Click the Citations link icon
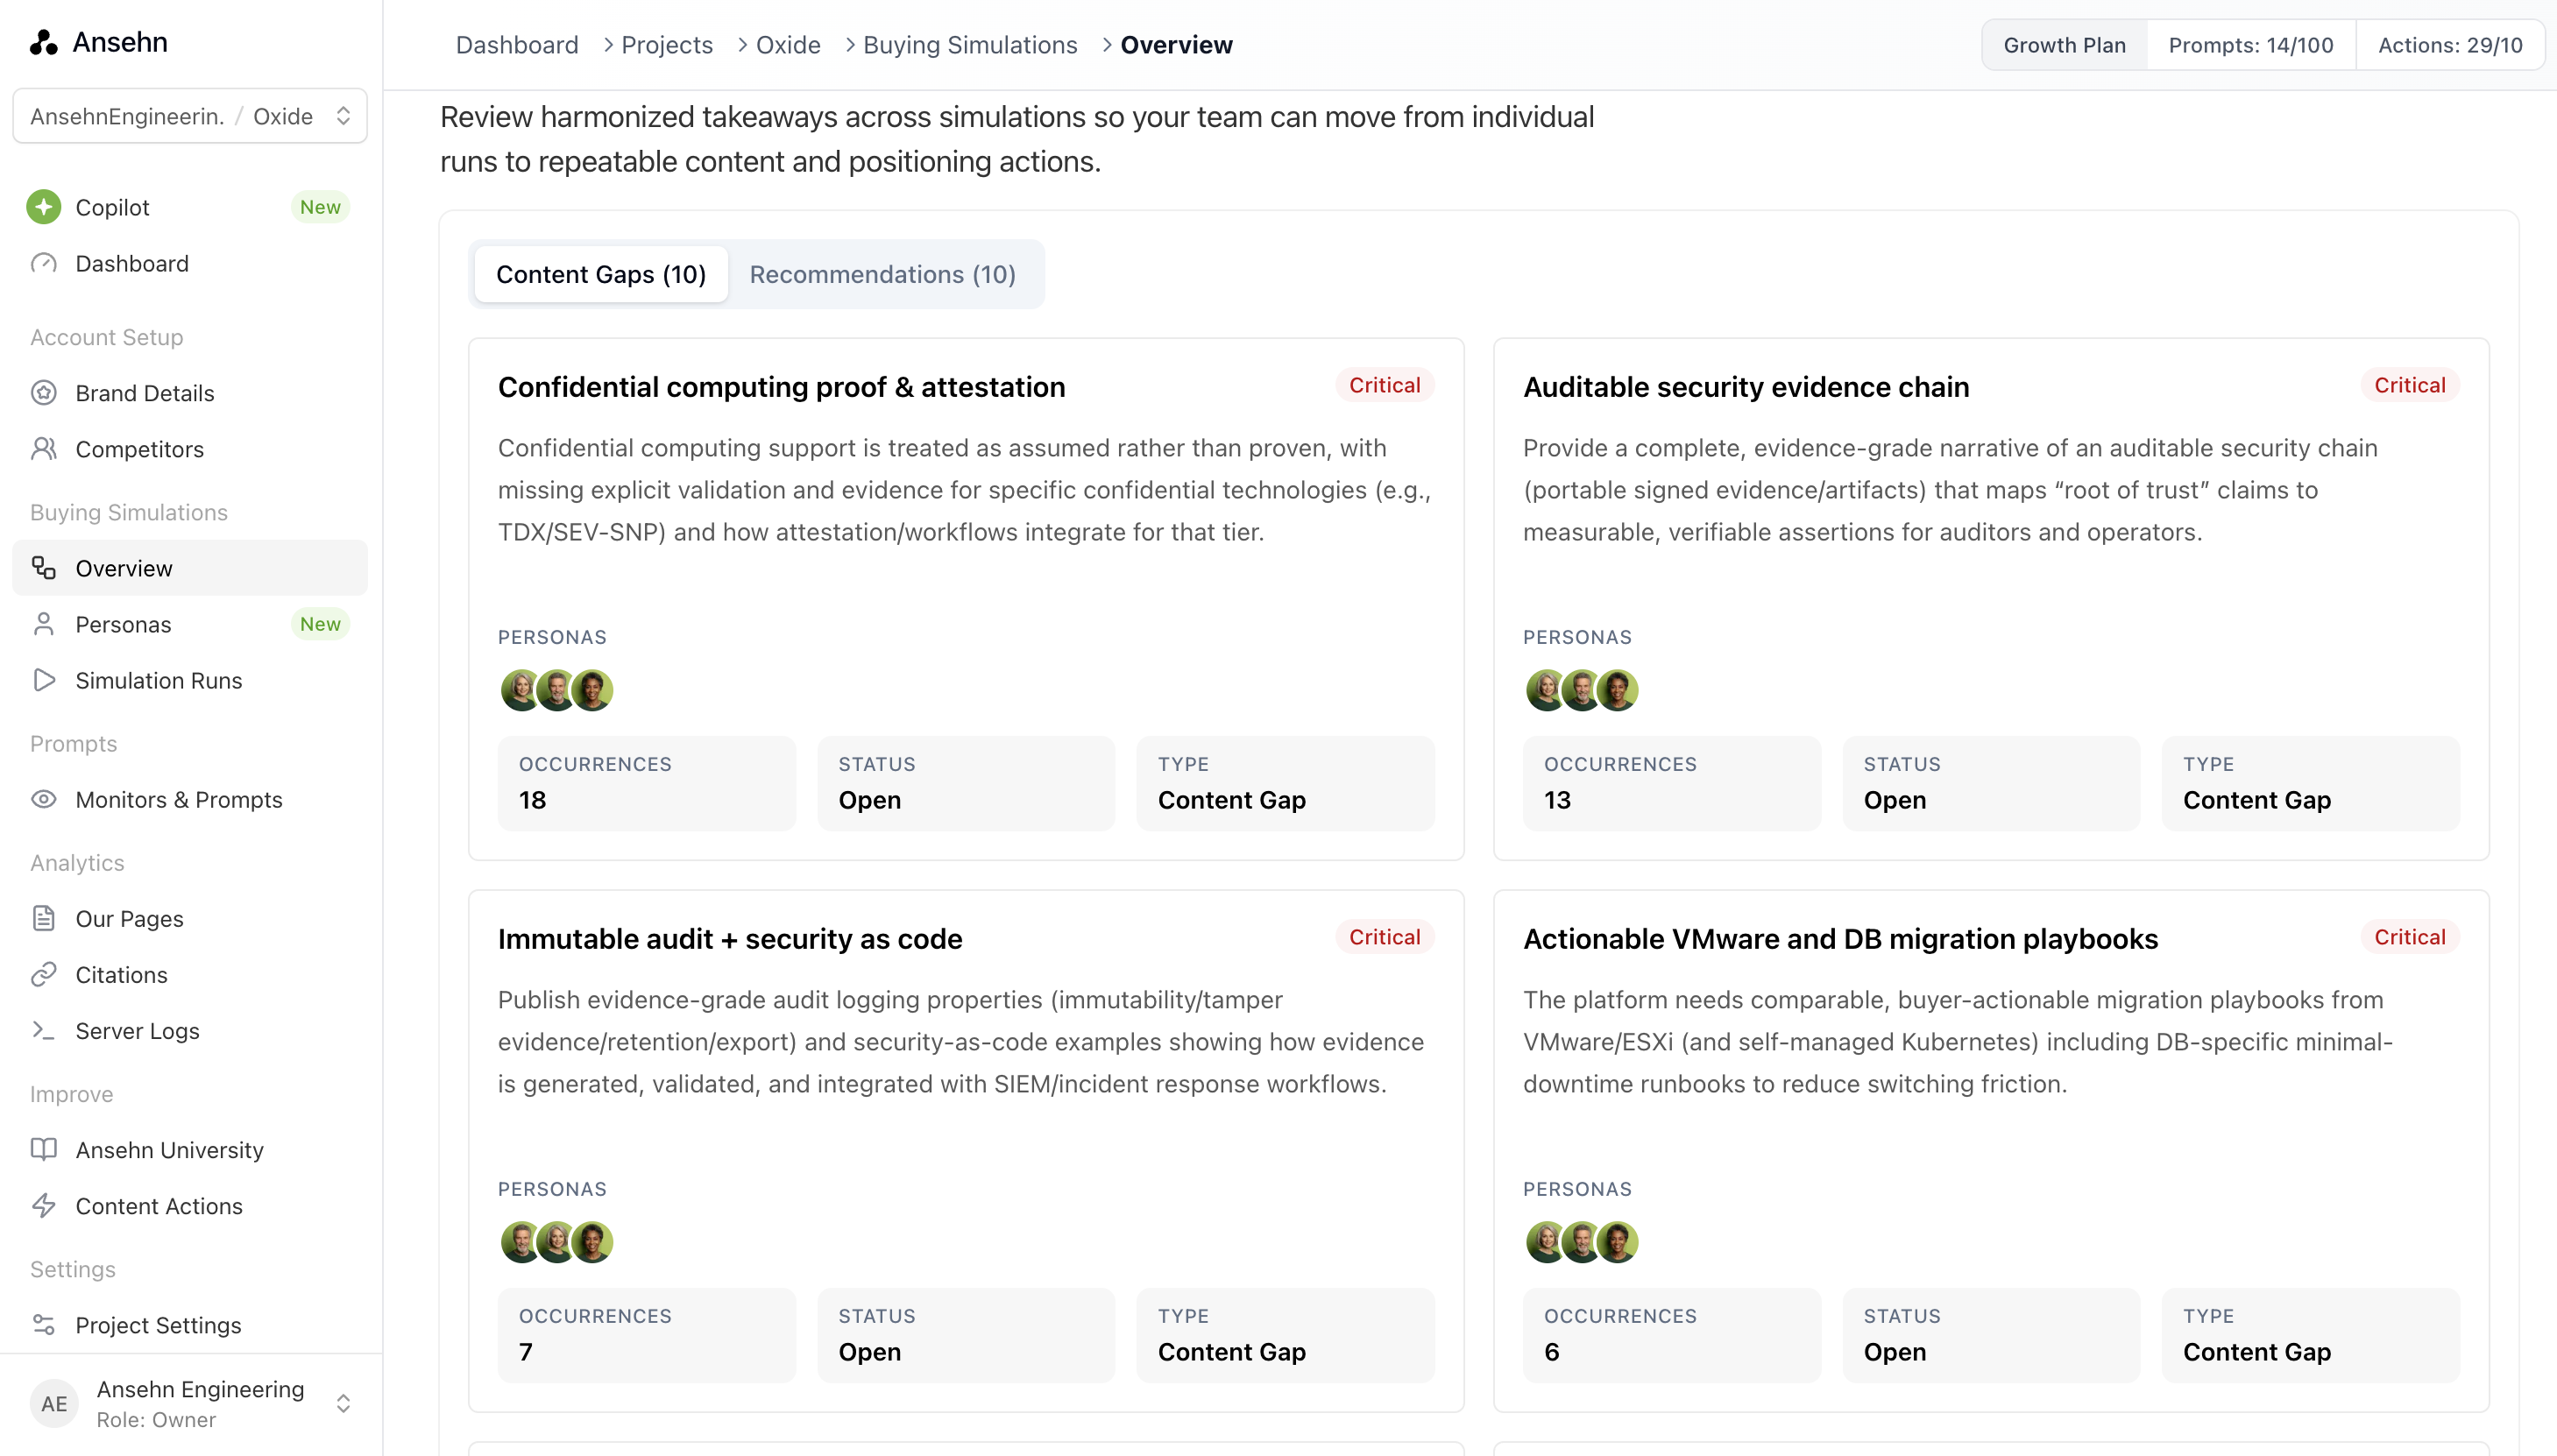The height and width of the screenshot is (1456, 2557). pos(43,974)
